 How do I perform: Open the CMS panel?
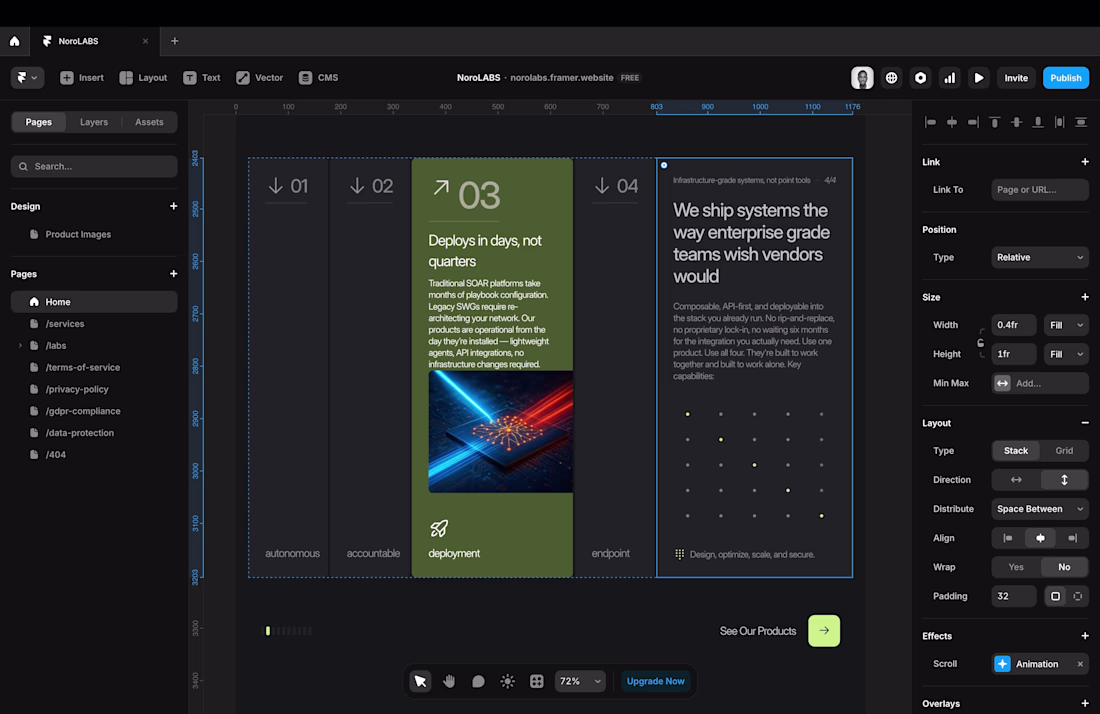coord(318,78)
